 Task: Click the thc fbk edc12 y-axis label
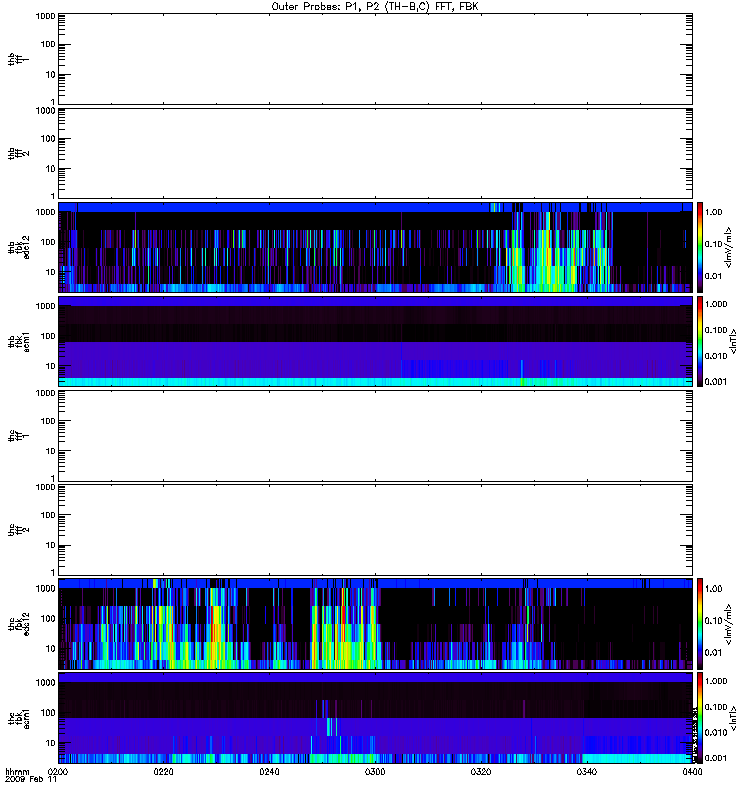[19, 623]
